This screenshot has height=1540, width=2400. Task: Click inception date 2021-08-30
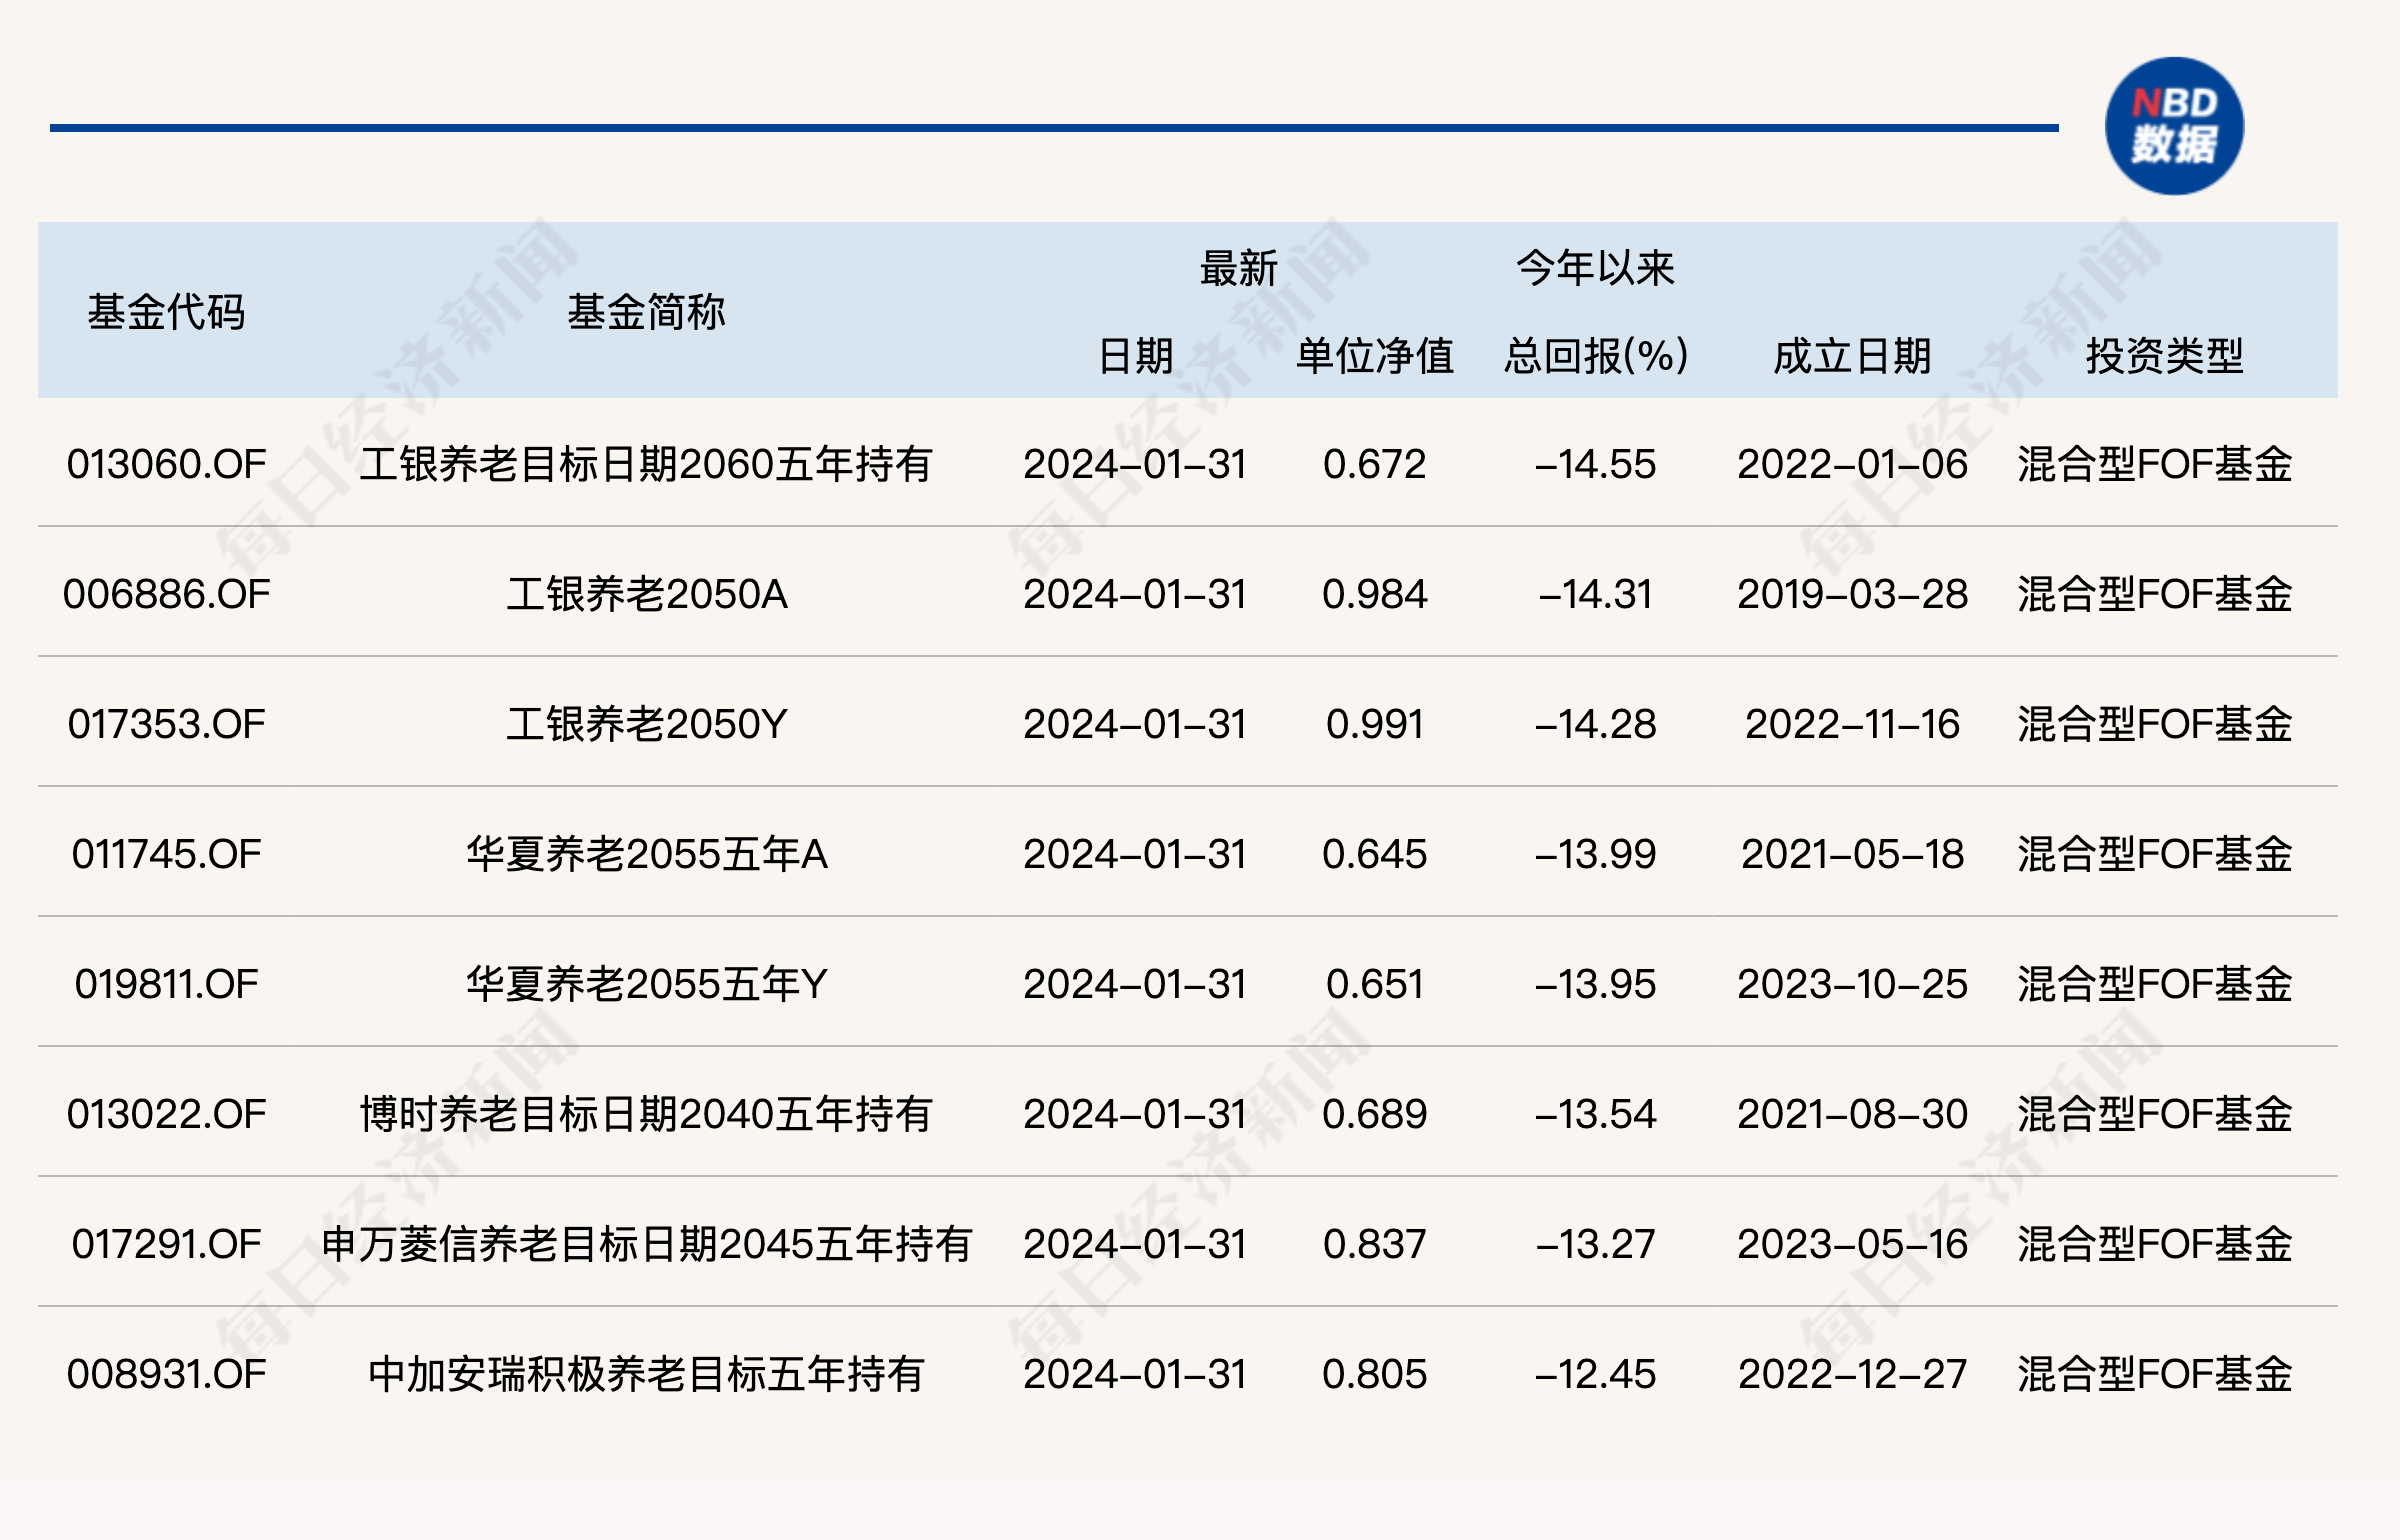click(1852, 1114)
